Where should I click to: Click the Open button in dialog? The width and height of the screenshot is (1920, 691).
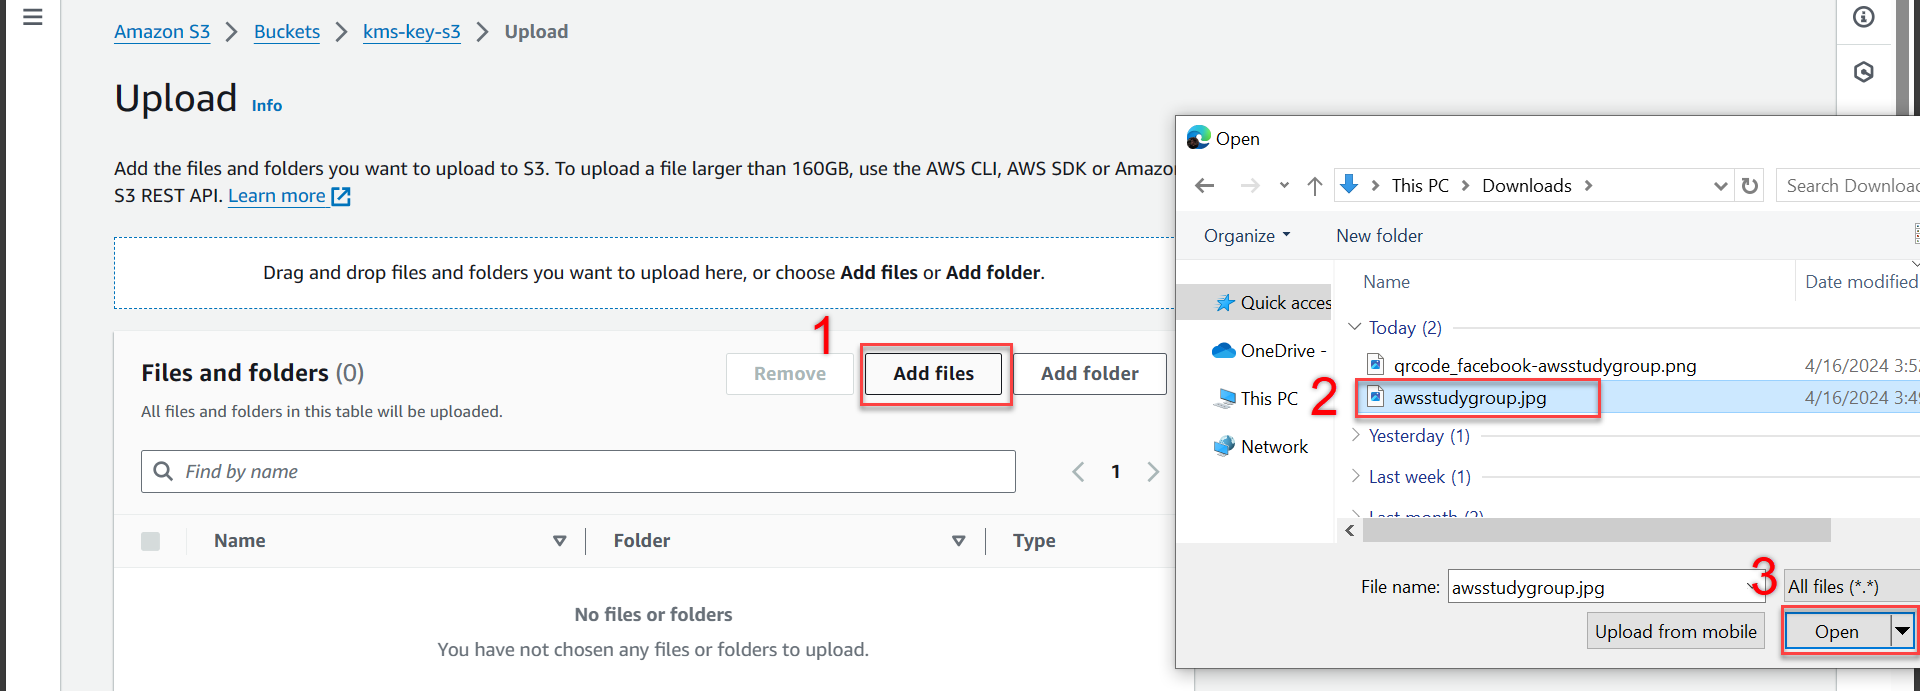[x=1837, y=631]
